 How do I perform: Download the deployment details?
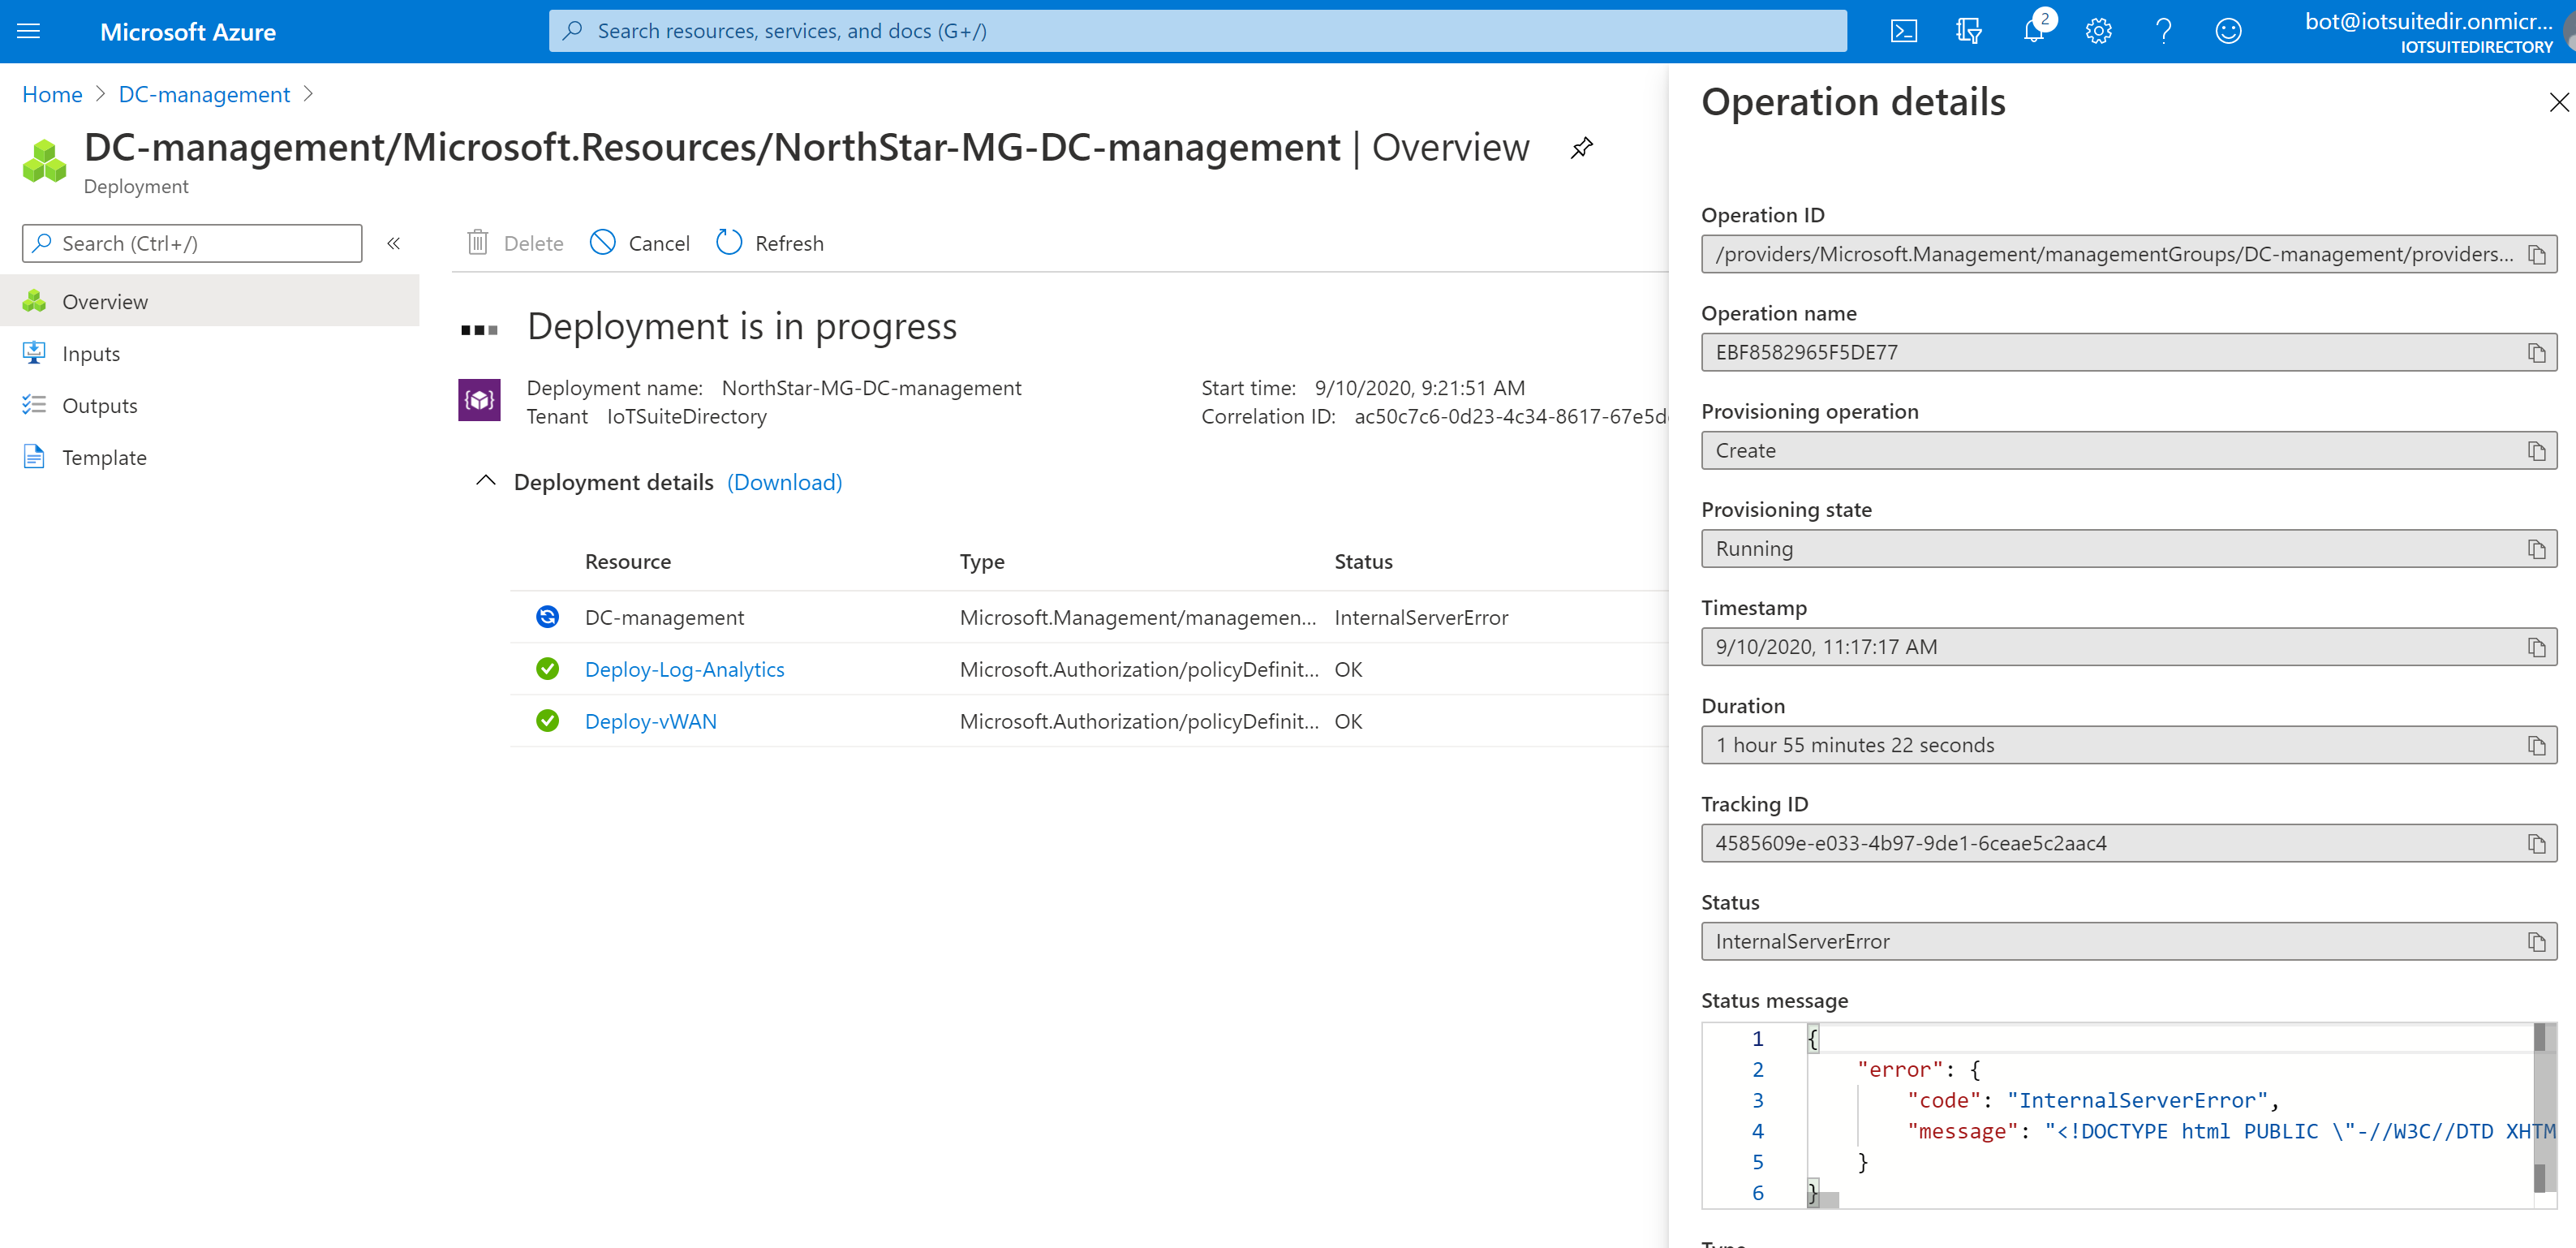tap(784, 482)
